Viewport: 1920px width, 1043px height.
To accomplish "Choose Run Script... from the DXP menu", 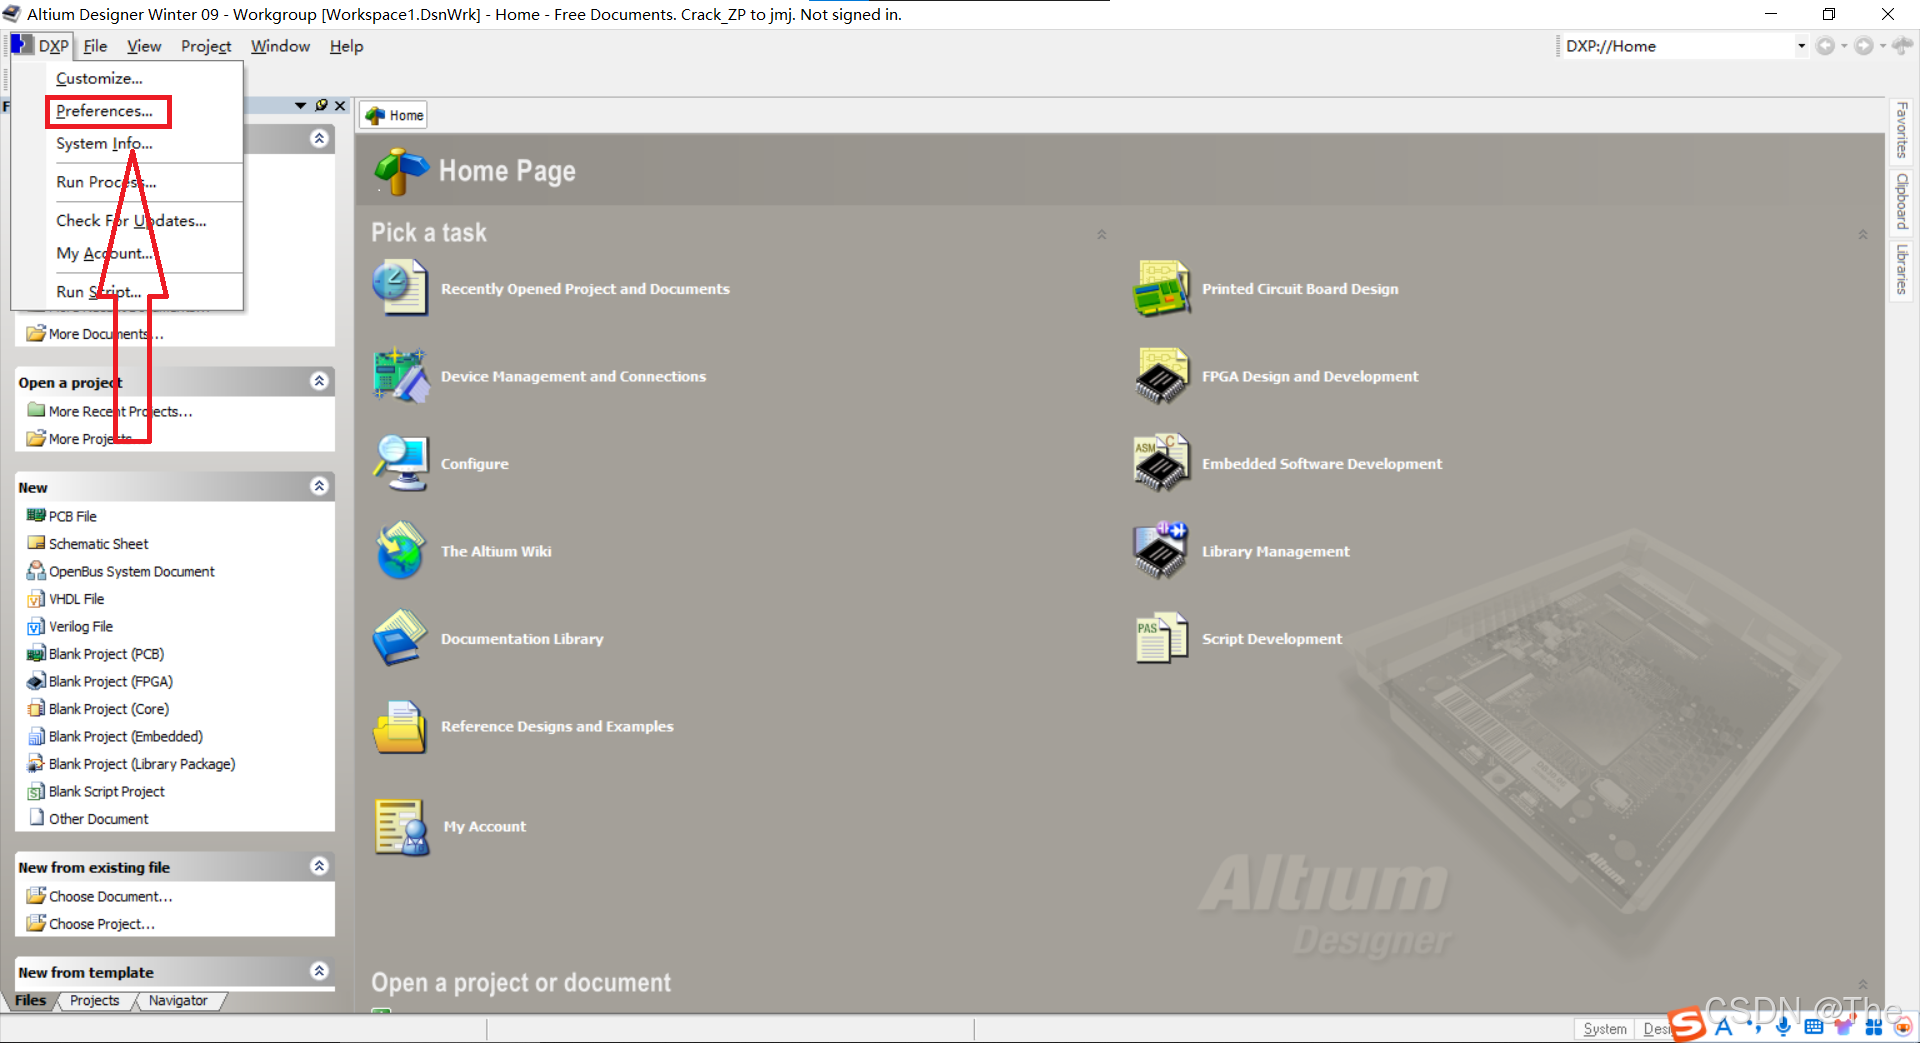I will pyautogui.click(x=99, y=292).
